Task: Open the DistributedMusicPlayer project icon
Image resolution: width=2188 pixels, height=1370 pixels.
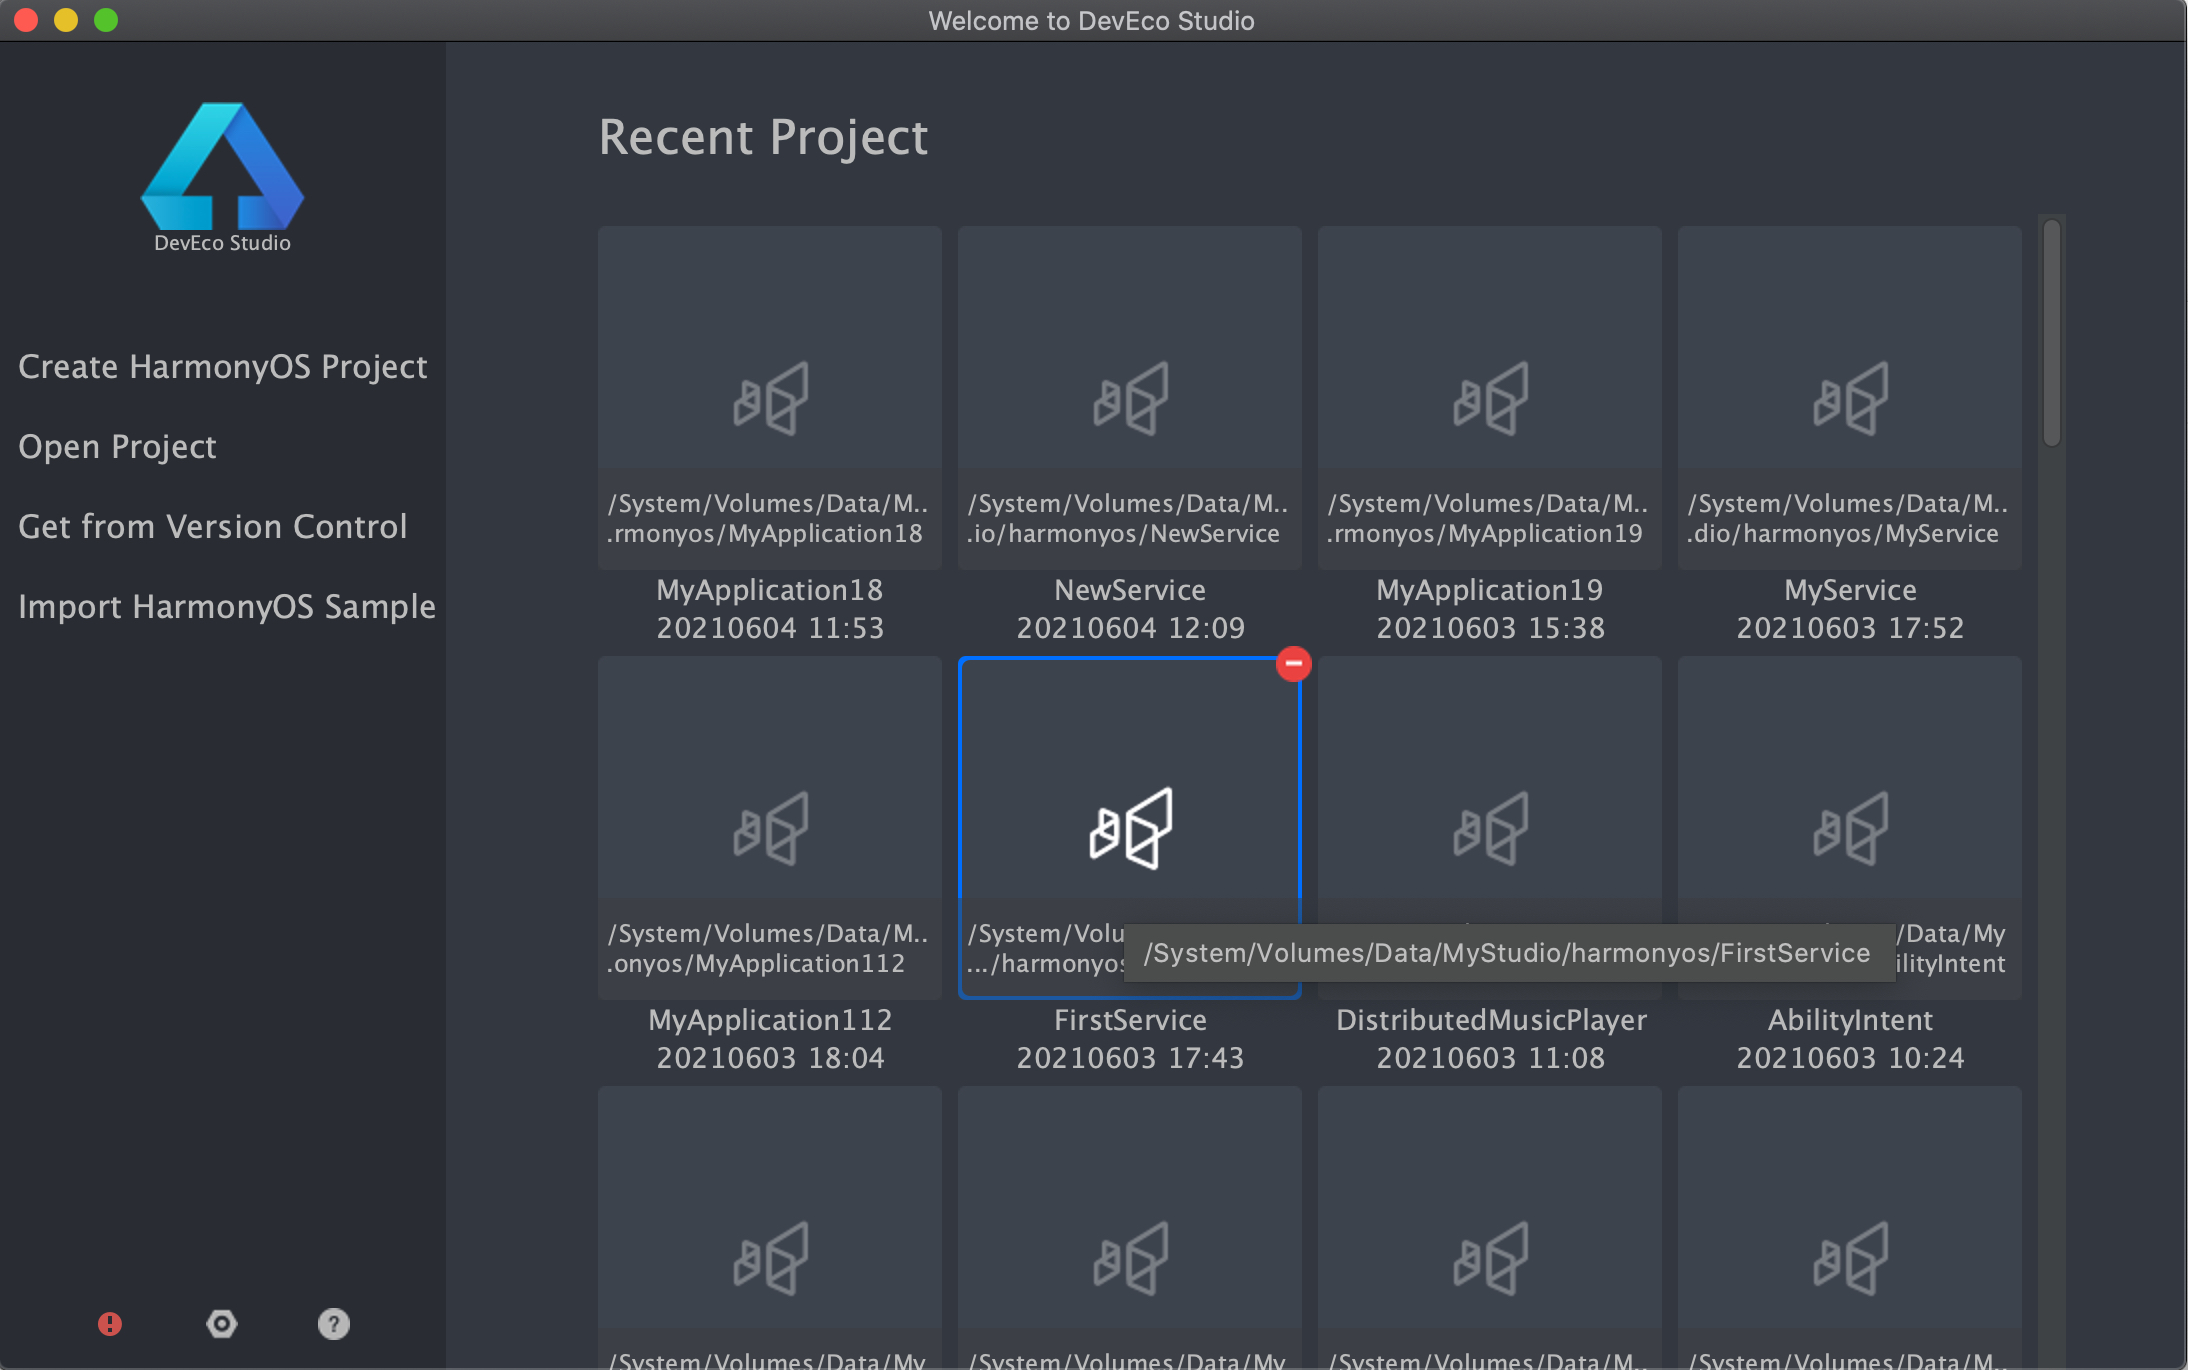Action: pyautogui.click(x=1490, y=828)
